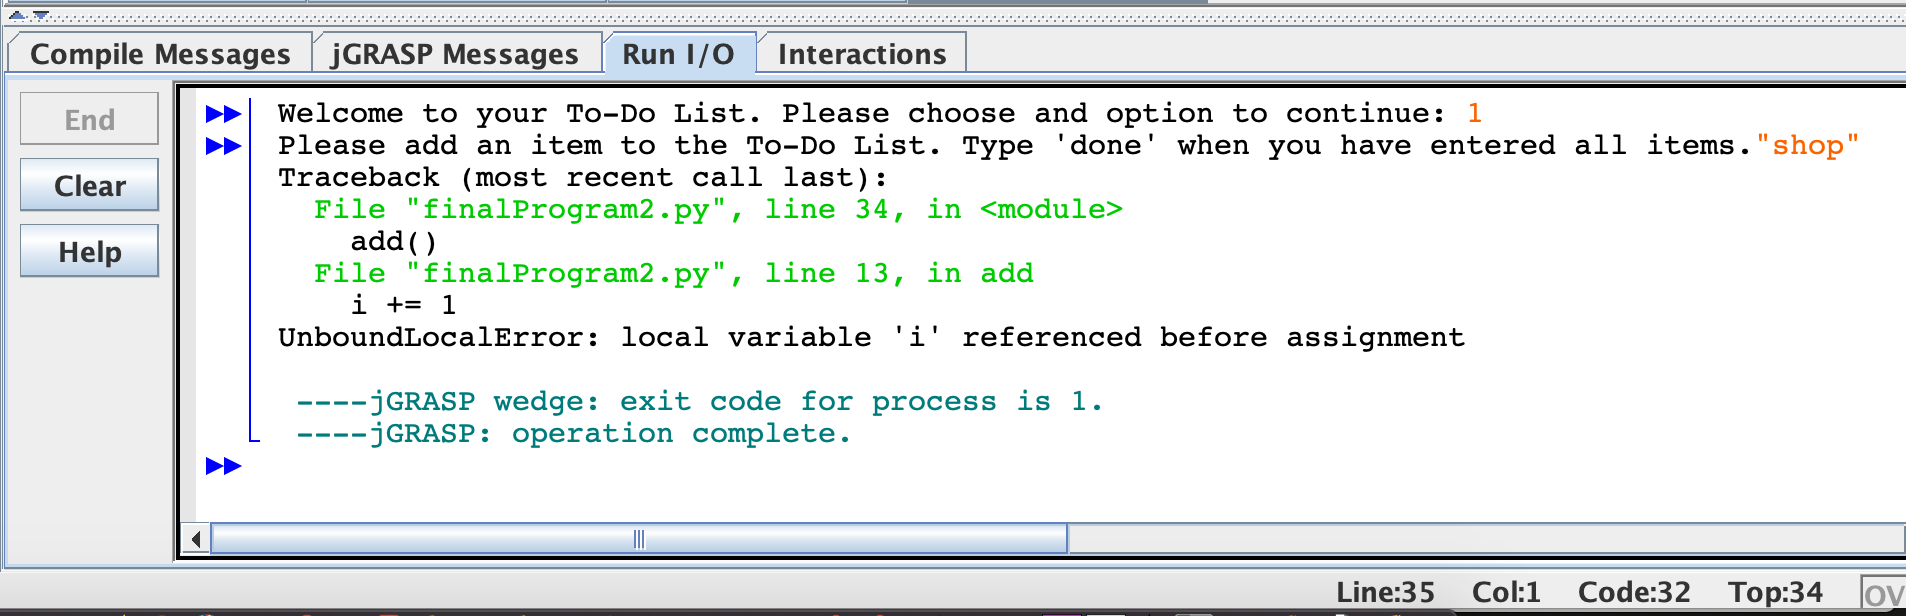Clear the Run I/O output
Screen dimensions: 1906x616
click(89, 185)
